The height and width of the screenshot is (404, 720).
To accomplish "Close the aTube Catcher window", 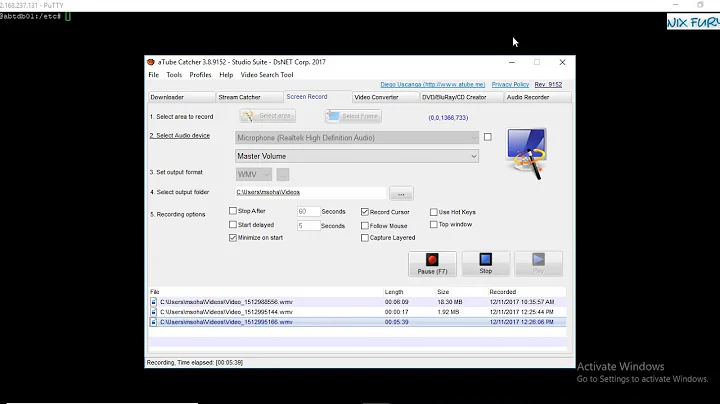I will 562,62.
